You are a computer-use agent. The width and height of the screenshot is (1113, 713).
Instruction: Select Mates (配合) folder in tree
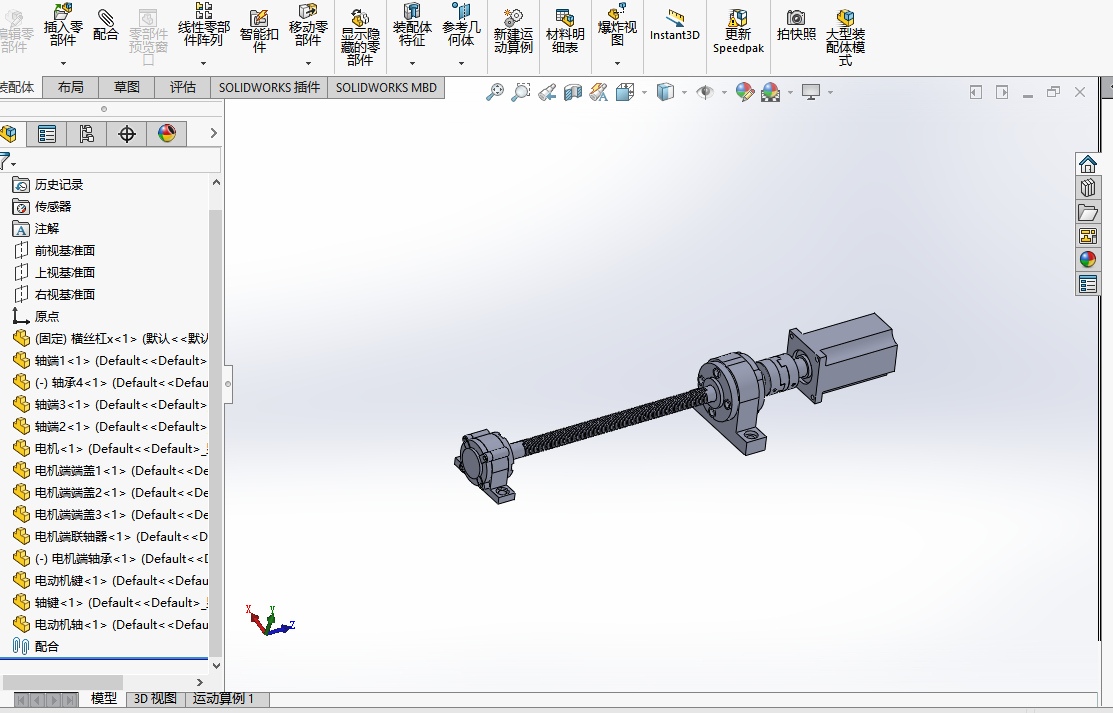[x=35, y=647]
